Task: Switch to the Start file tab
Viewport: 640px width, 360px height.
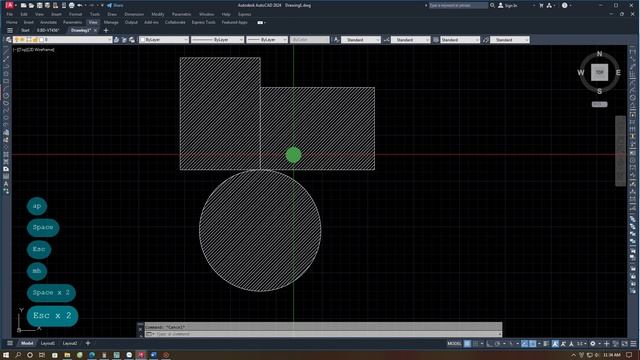Action: [25, 30]
